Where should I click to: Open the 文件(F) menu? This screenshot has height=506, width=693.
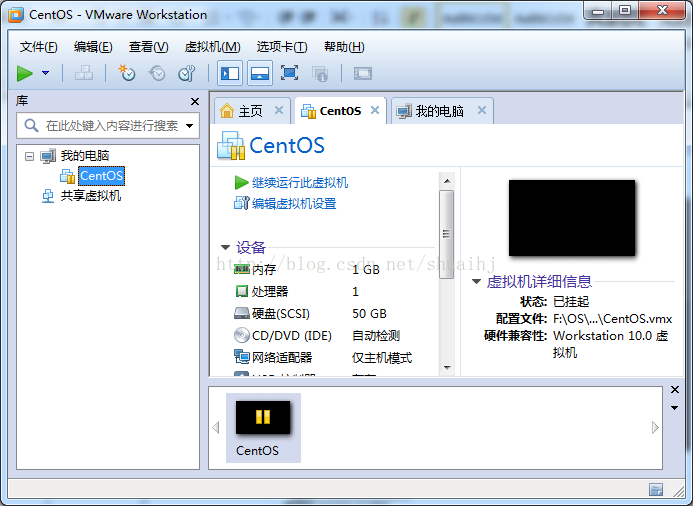[38, 46]
